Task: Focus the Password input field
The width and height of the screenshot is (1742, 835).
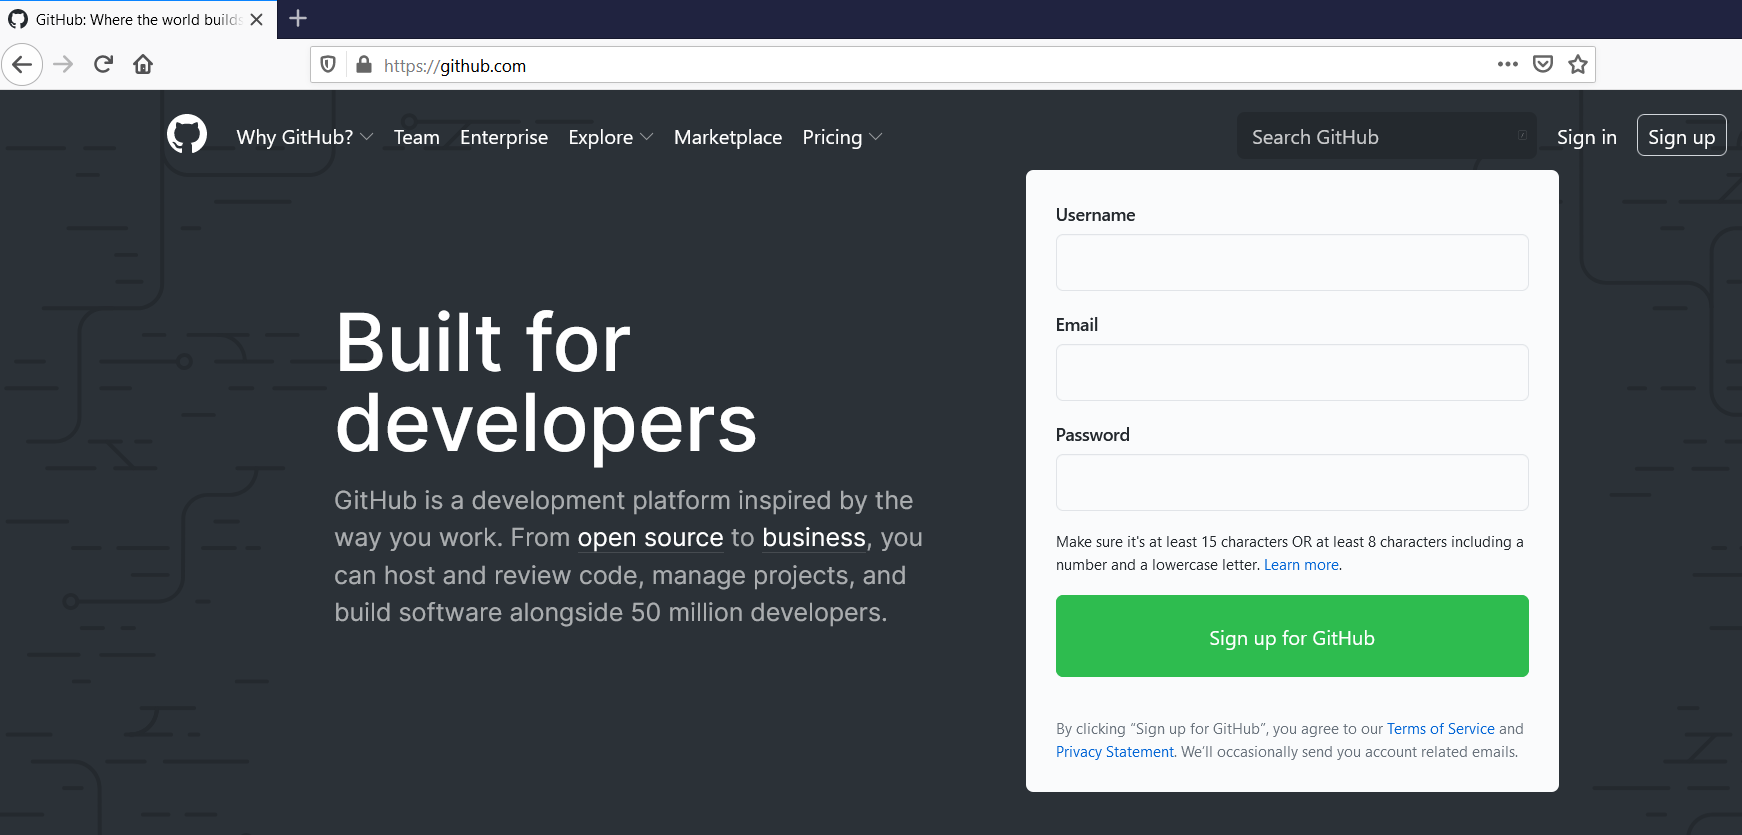Action: tap(1292, 483)
